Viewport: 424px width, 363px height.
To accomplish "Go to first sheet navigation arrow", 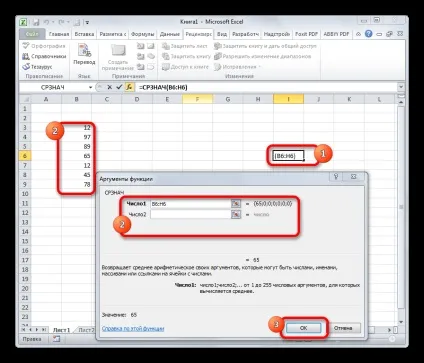I will [24, 330].
